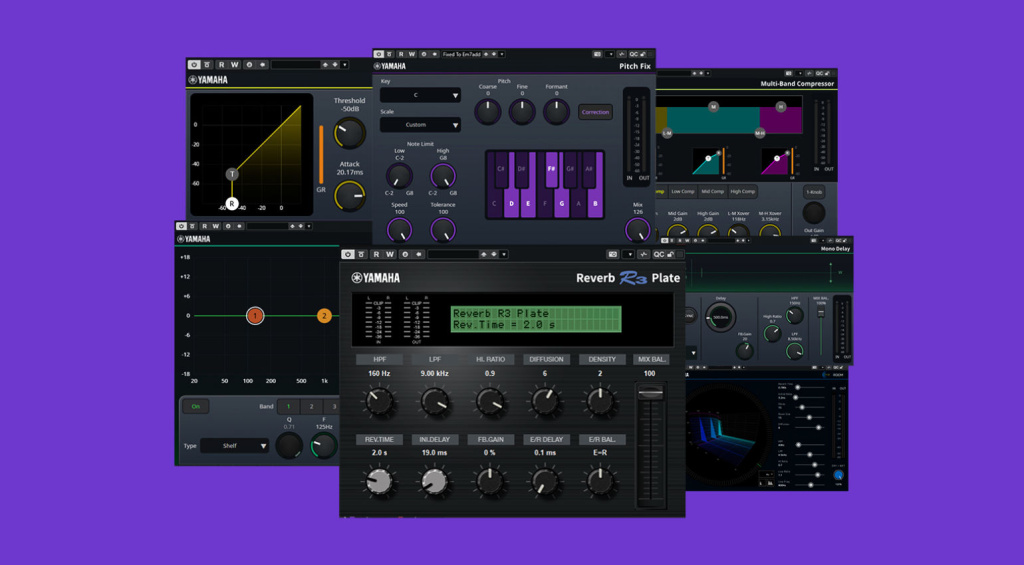Select EQ band node 2
The image size is (1024, 565).
(x=324, y=316)
